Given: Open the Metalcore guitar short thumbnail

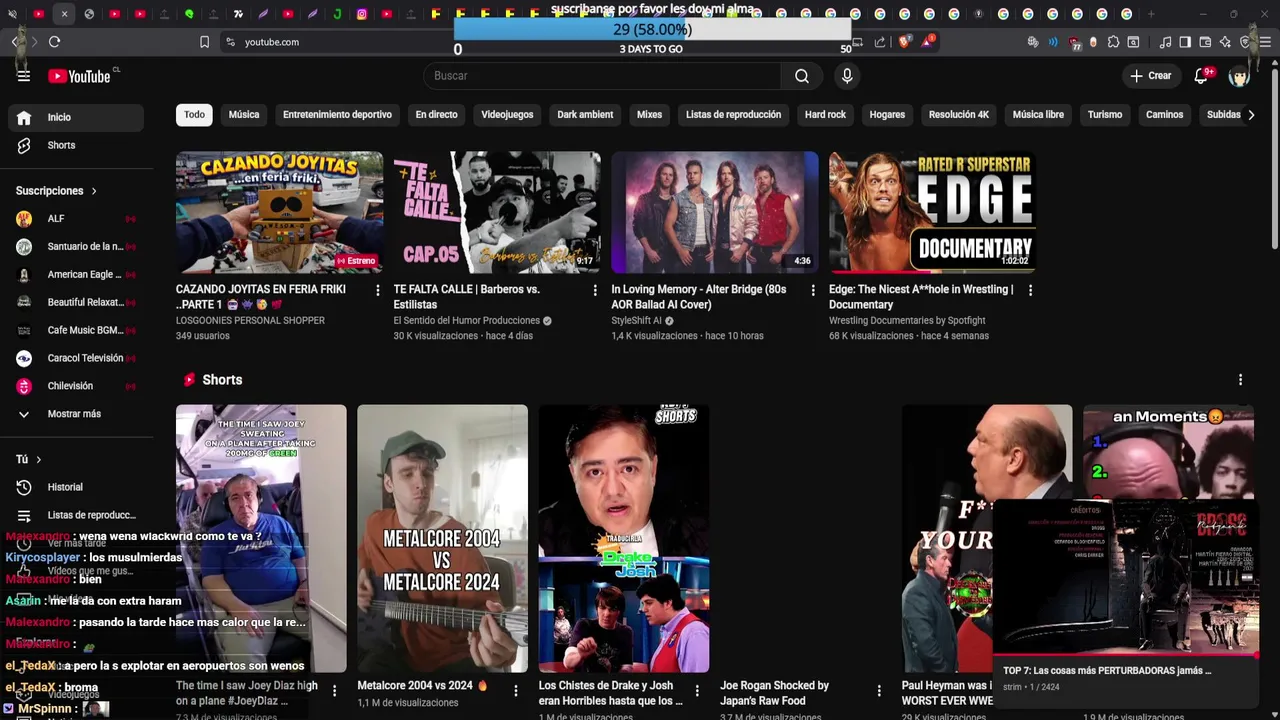Looking at the screenshot, I should (442, 538).
